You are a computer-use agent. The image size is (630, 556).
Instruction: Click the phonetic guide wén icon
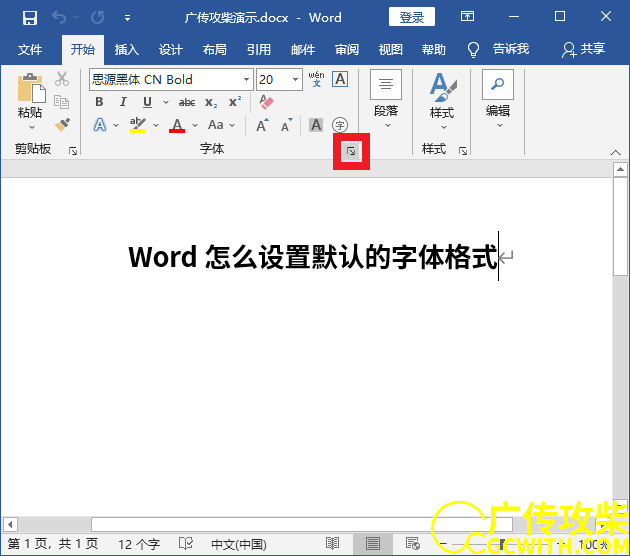[x=317, y=79]
